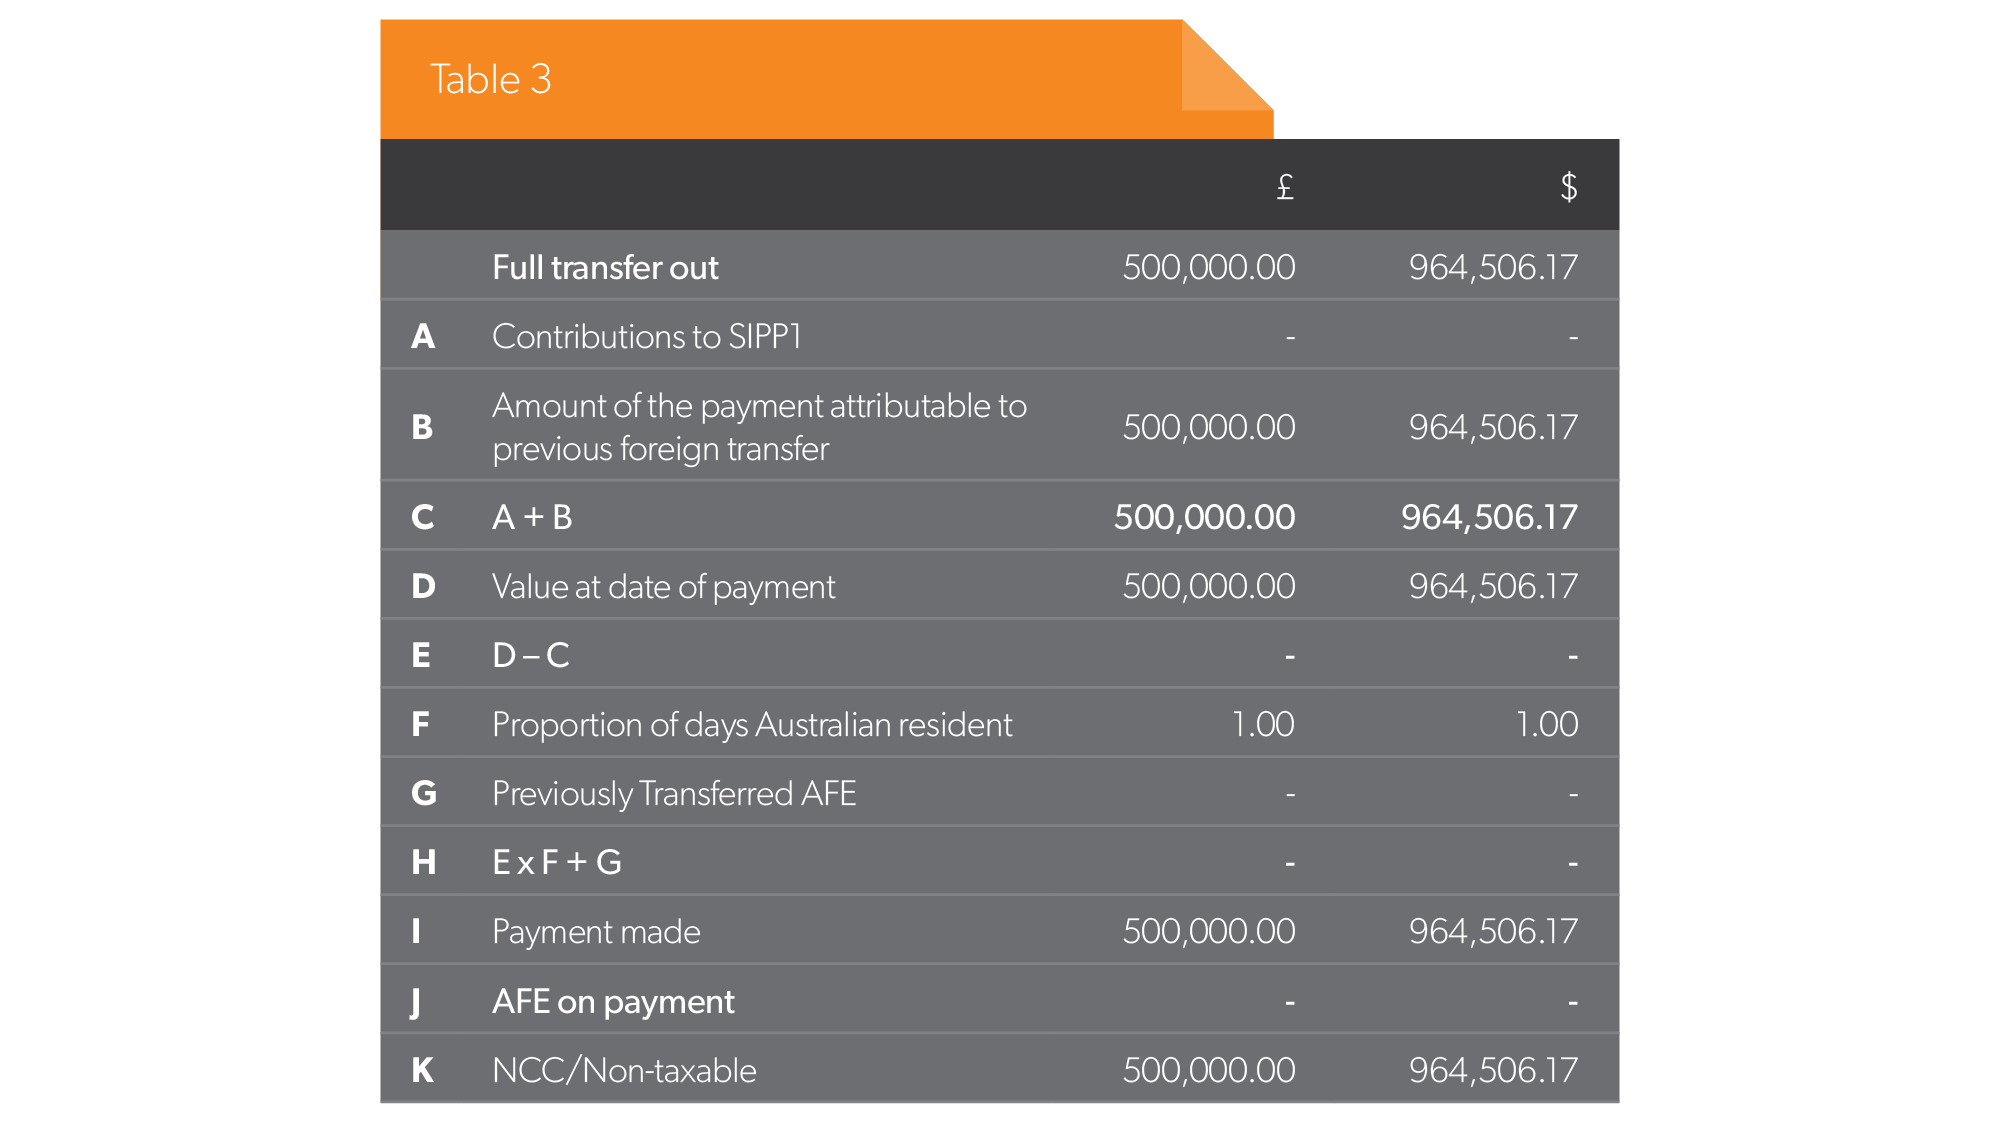This screenshot has height=1136, width=2000.
Task: Click the E x F + G label
Action: pos(557,862)
